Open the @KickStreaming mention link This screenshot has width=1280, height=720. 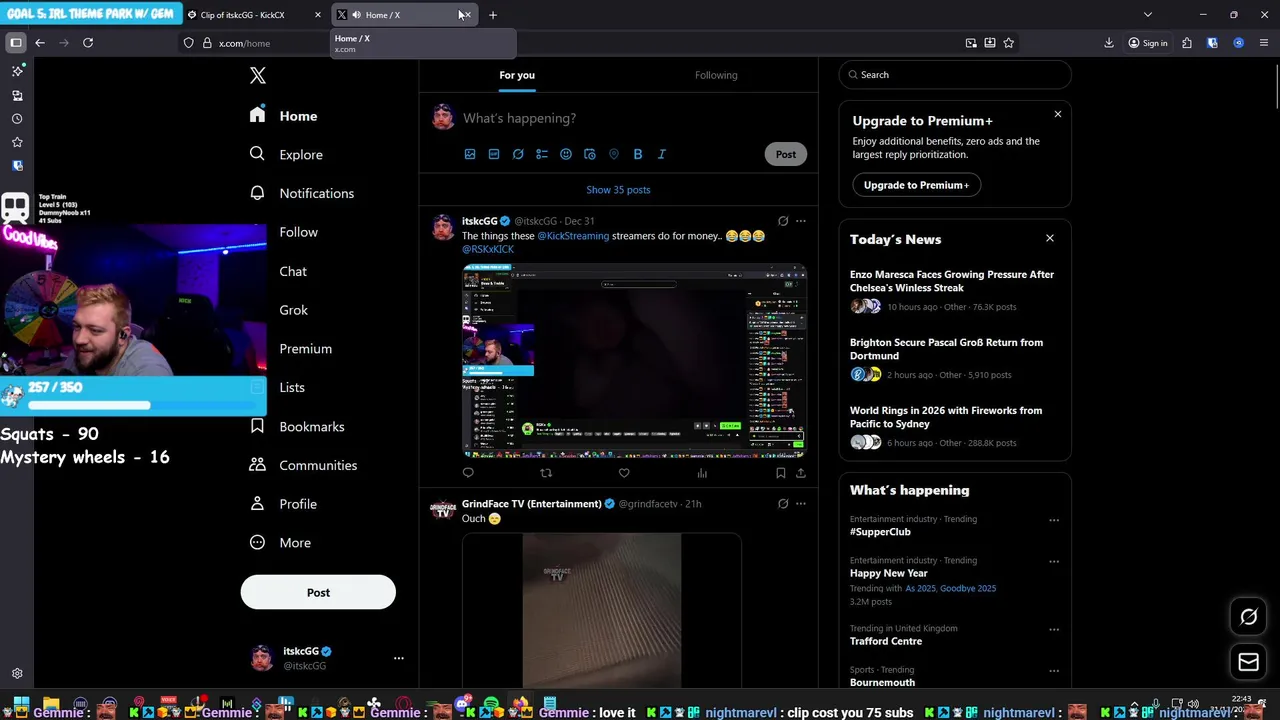pos(573,236)
